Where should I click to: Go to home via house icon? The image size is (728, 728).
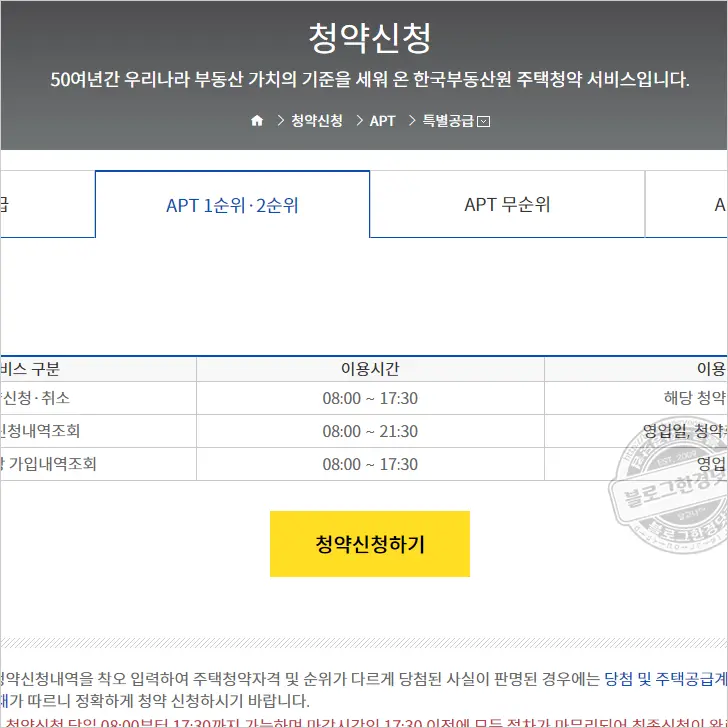tap(257, 121)
